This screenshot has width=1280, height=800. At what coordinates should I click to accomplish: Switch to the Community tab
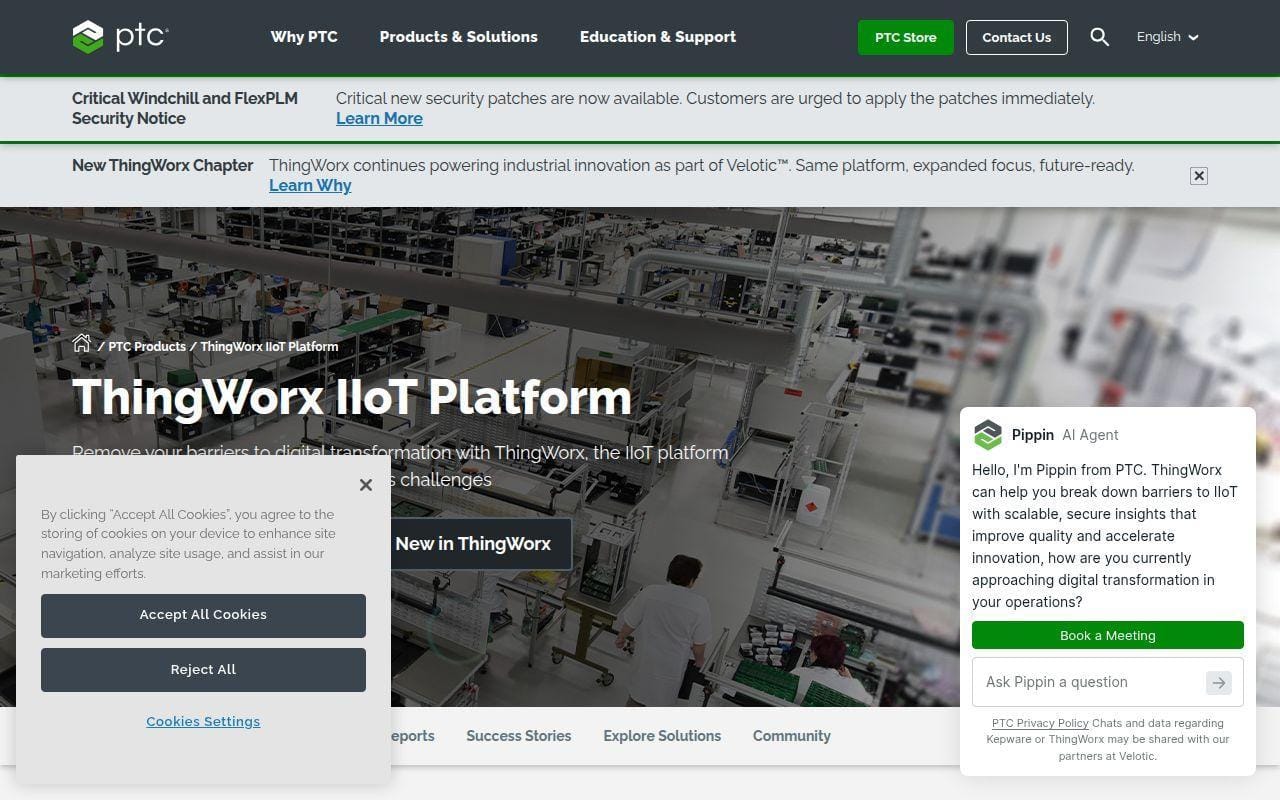tap(792, 736)
